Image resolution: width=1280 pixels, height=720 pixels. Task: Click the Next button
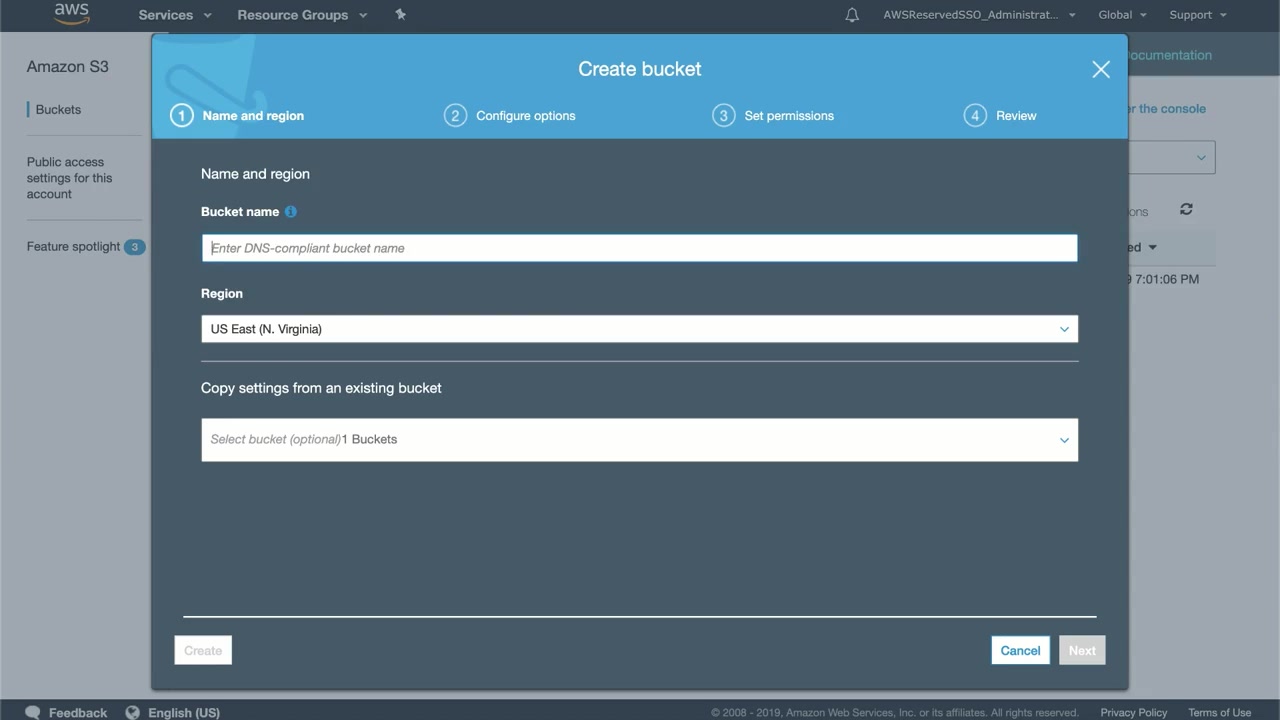point(1082,651)
